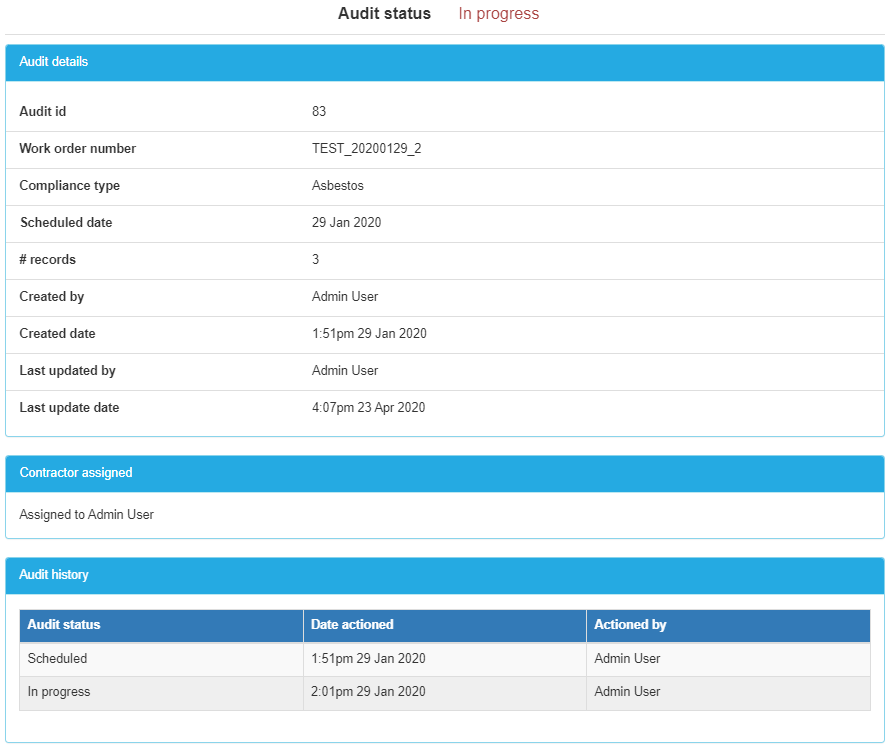The height and width of the screenshot is (751, 893).
Task: Select the Compliance type Asbestos value
Action: pyautogui.click(x=335, y=185)
